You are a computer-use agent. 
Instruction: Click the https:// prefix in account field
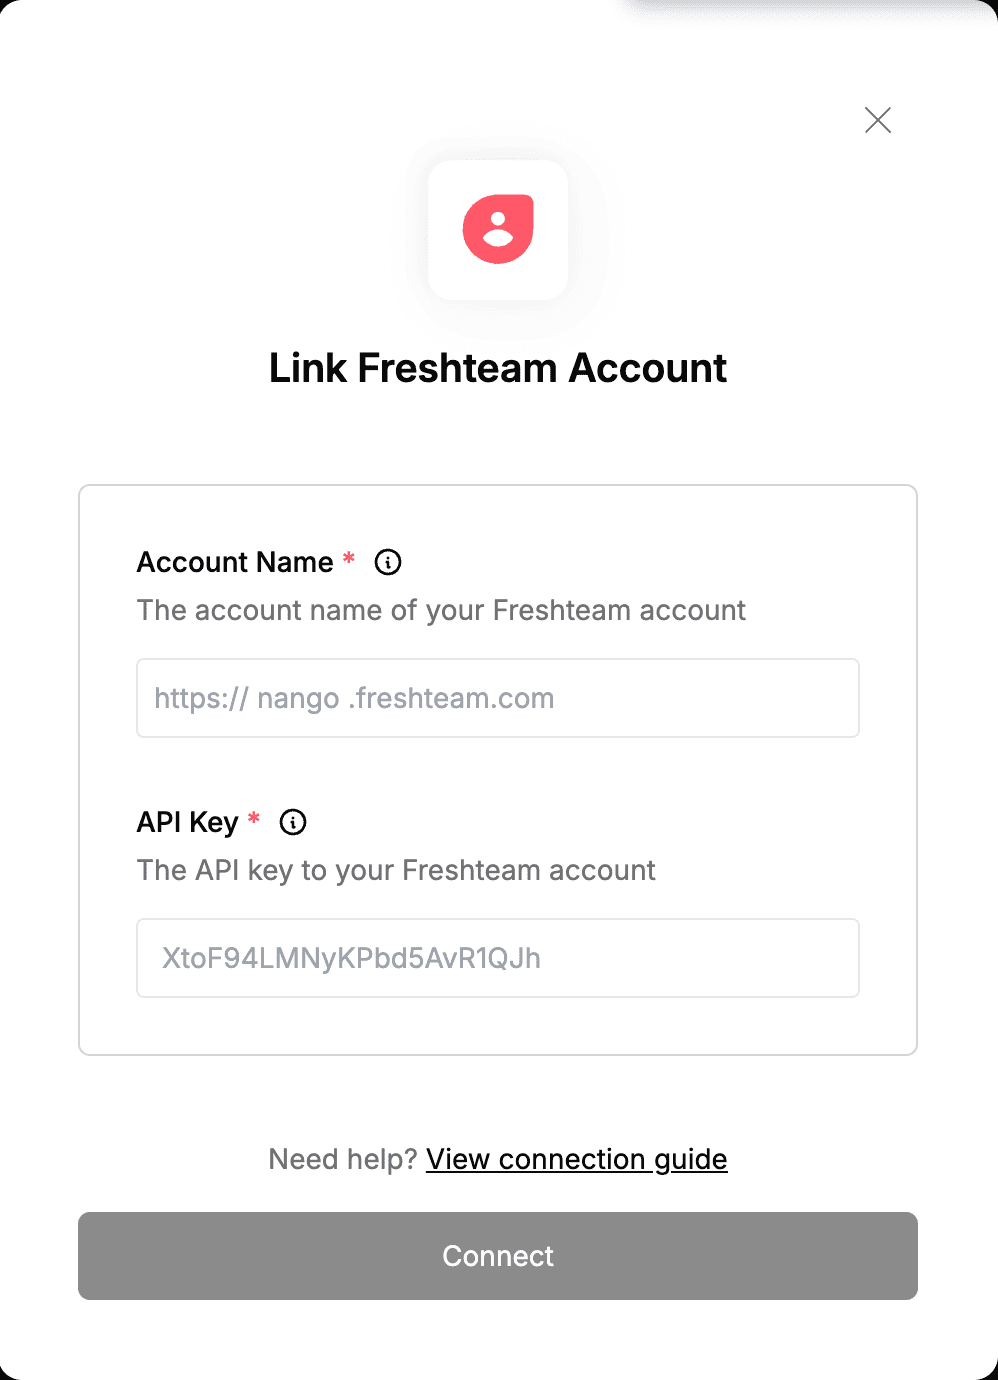[201, 698]
